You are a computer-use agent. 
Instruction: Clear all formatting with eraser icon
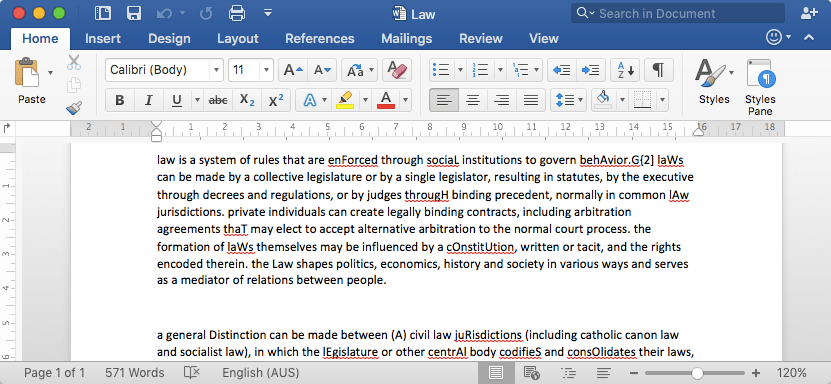tap(397, 70)
